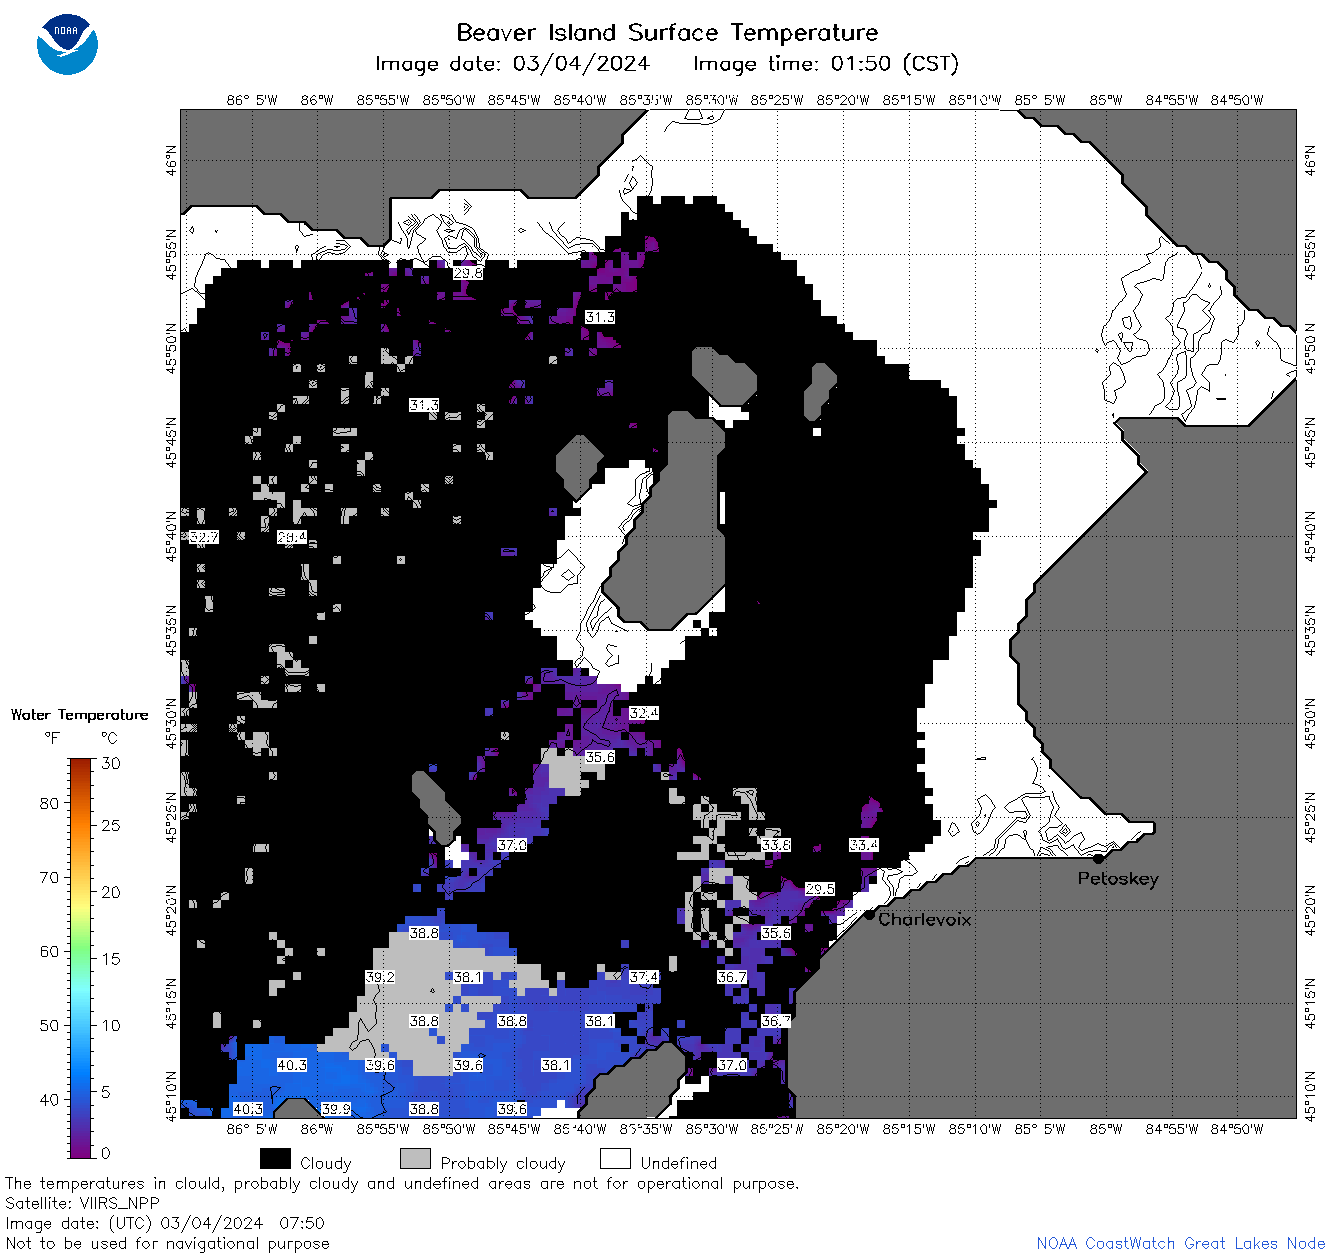Click the NOAA logo emblem

pyautogui.click(x=67, y=44)
